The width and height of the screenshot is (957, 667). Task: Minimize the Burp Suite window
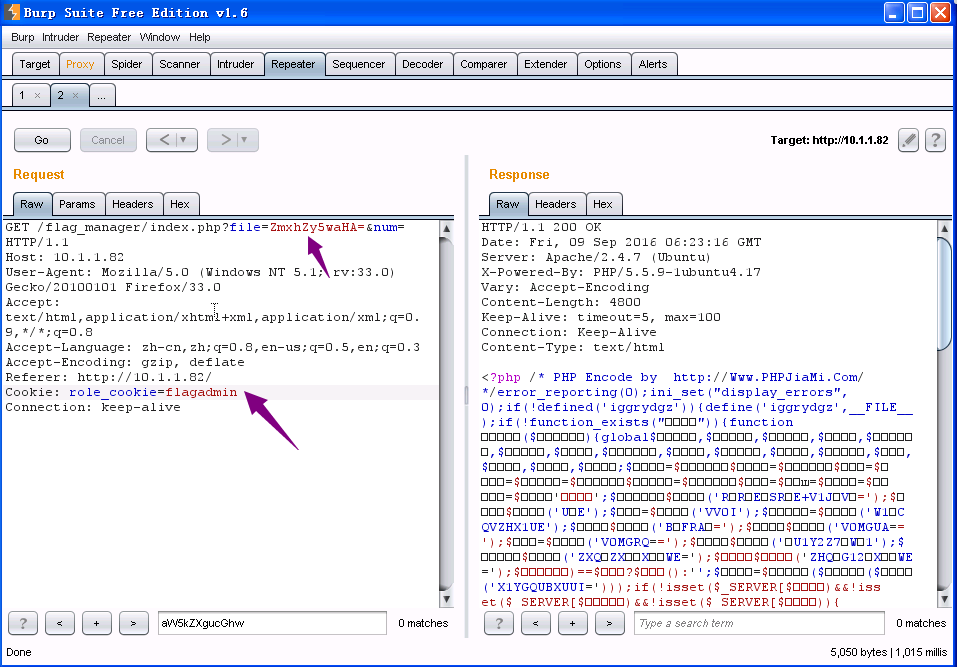point(894,13)
